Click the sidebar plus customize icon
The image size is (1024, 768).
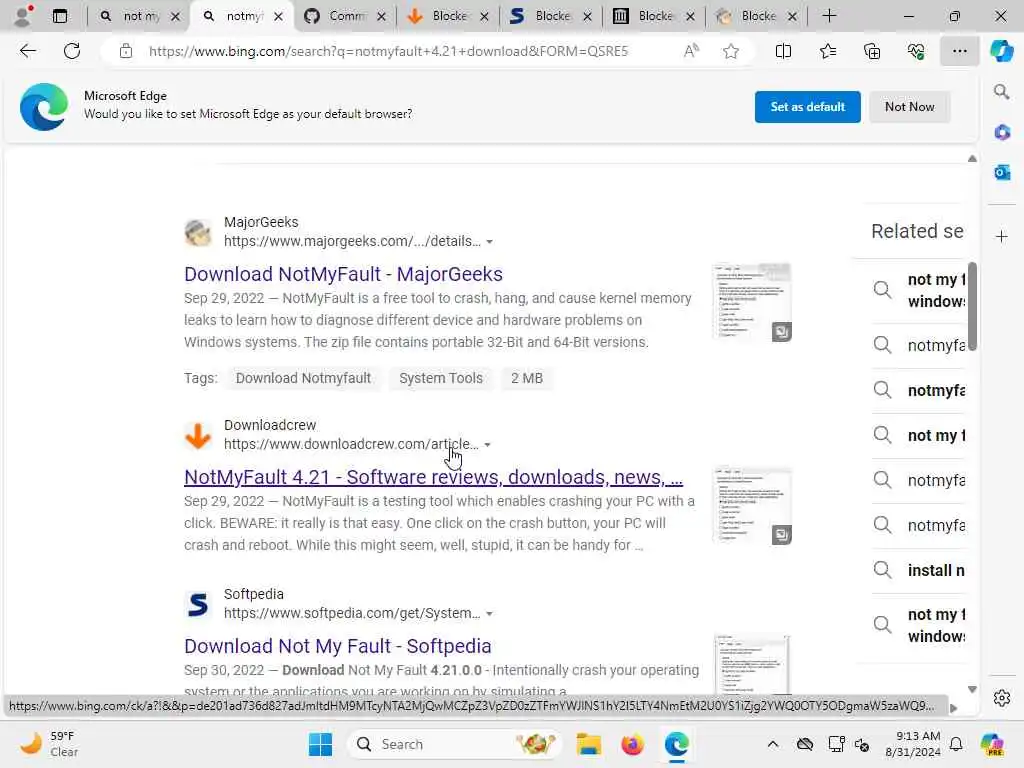(x=1002, y=236)
